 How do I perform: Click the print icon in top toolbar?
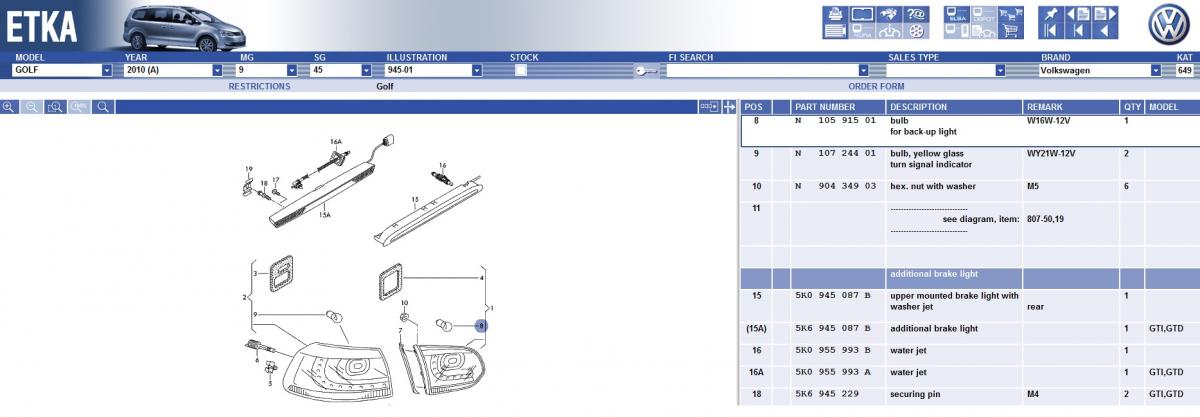pyautogui.click(x=836, y=14)
